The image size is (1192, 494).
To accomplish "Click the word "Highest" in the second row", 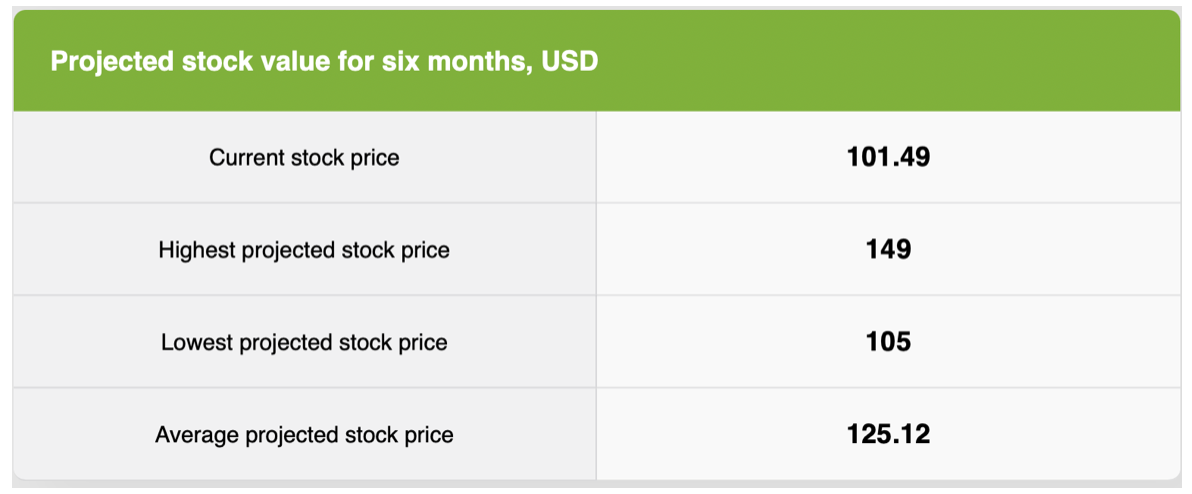I will [196, 250].
